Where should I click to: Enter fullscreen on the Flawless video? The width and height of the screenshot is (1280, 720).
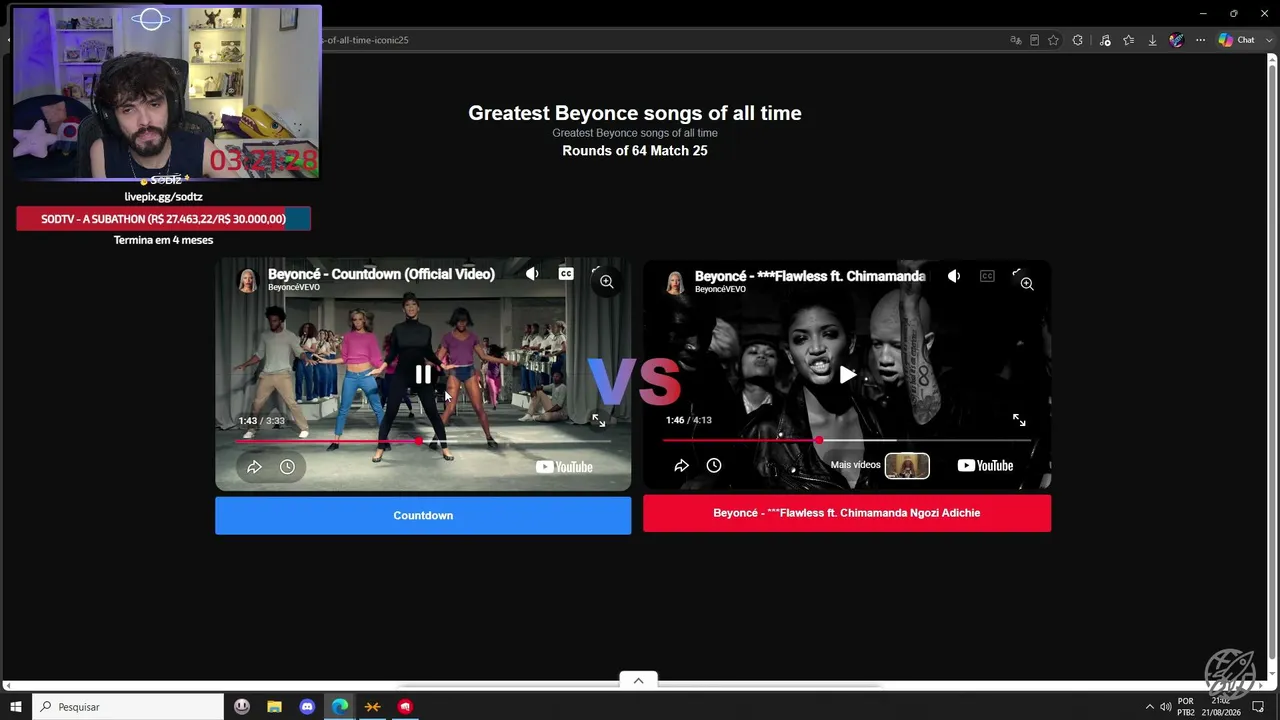pyautogui.click(x=1019, y=420)
